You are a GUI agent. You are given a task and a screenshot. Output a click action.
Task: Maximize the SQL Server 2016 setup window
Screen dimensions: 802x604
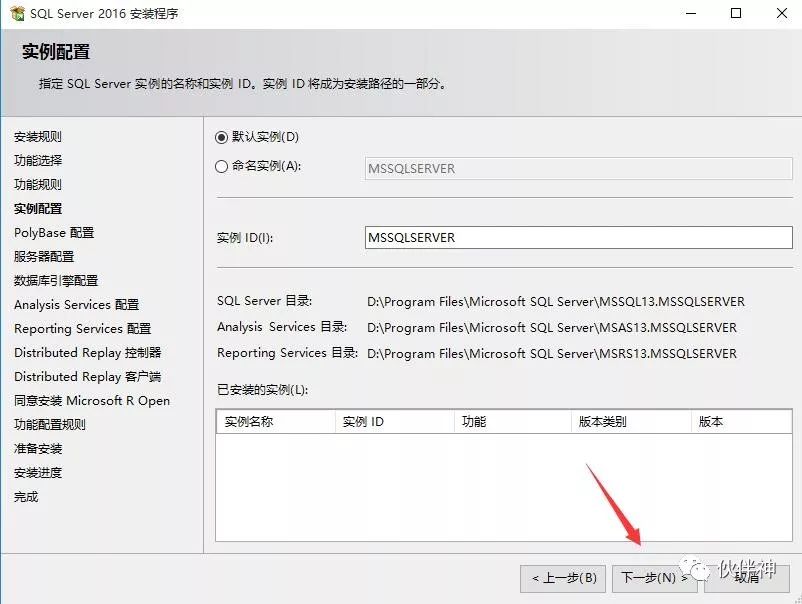click(736, 13)
